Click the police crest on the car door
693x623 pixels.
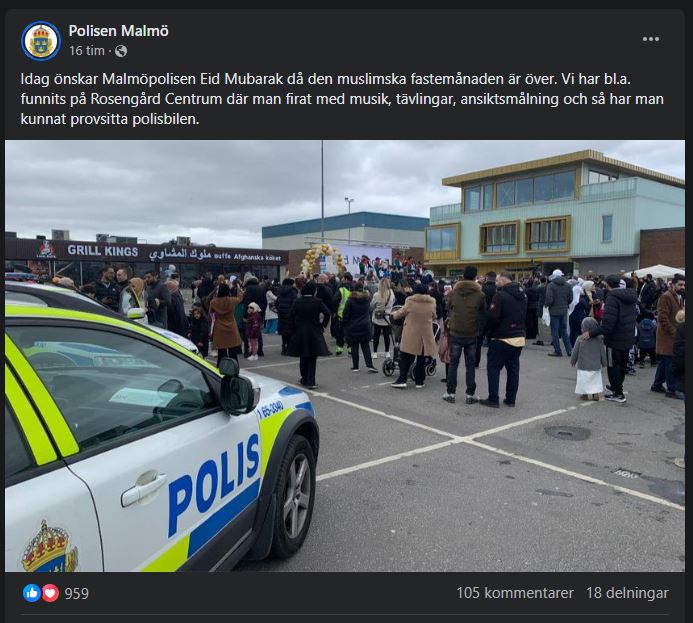[x=50, y=547]
